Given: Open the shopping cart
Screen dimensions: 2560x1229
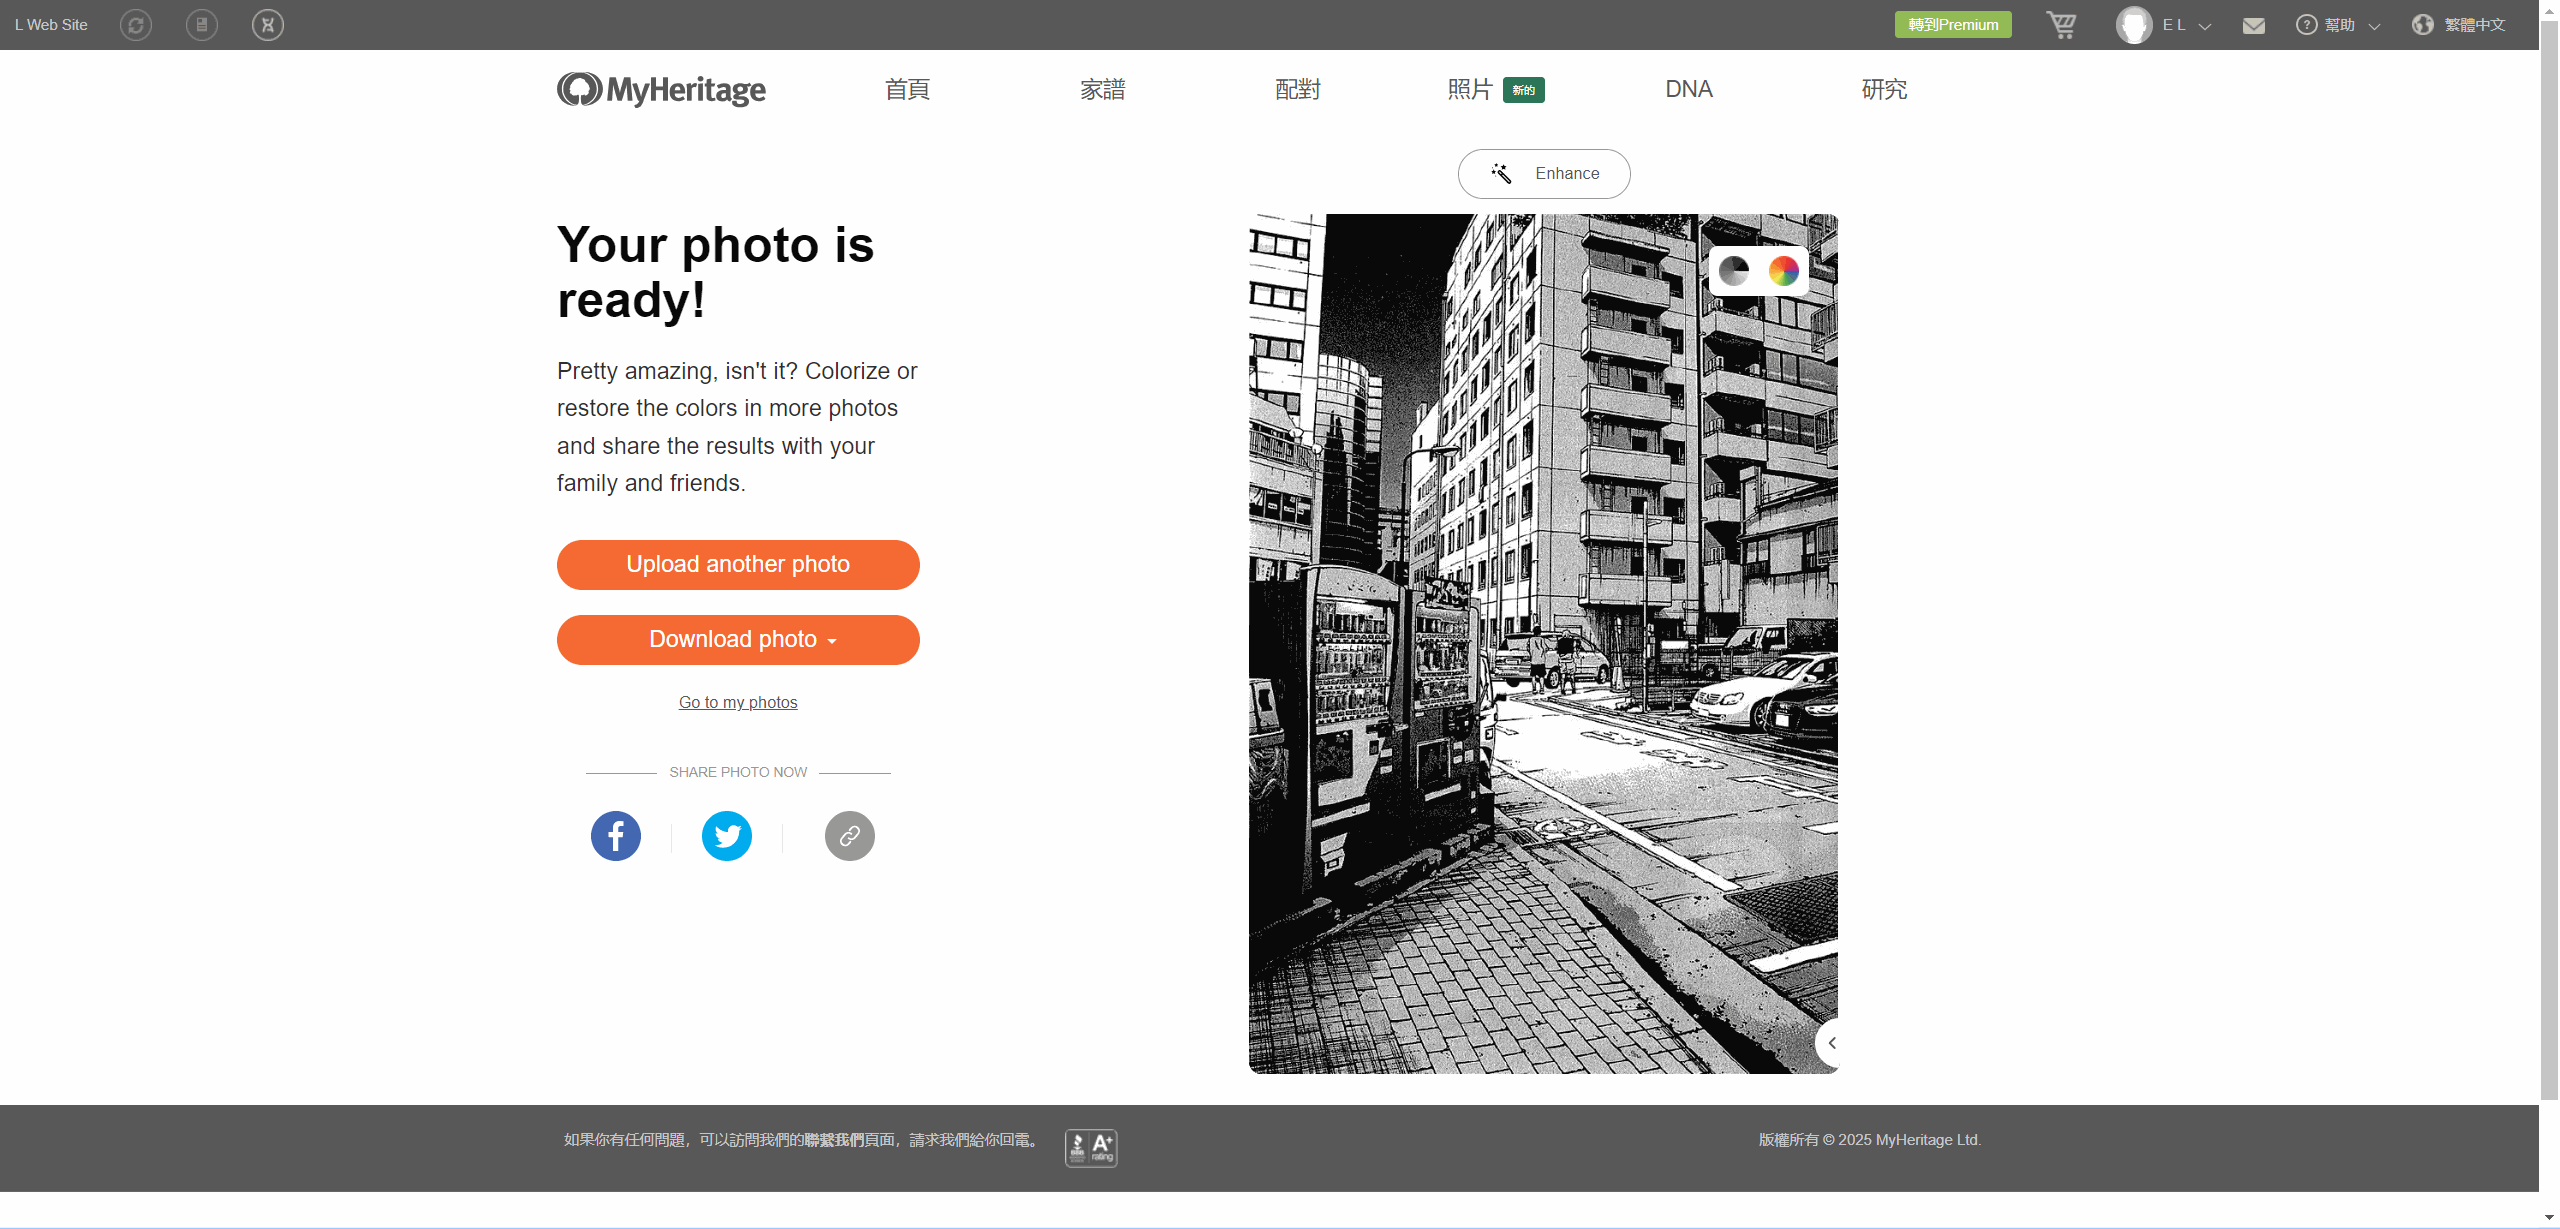Looking at the screenshot, I should click(x=2061, y=25).
